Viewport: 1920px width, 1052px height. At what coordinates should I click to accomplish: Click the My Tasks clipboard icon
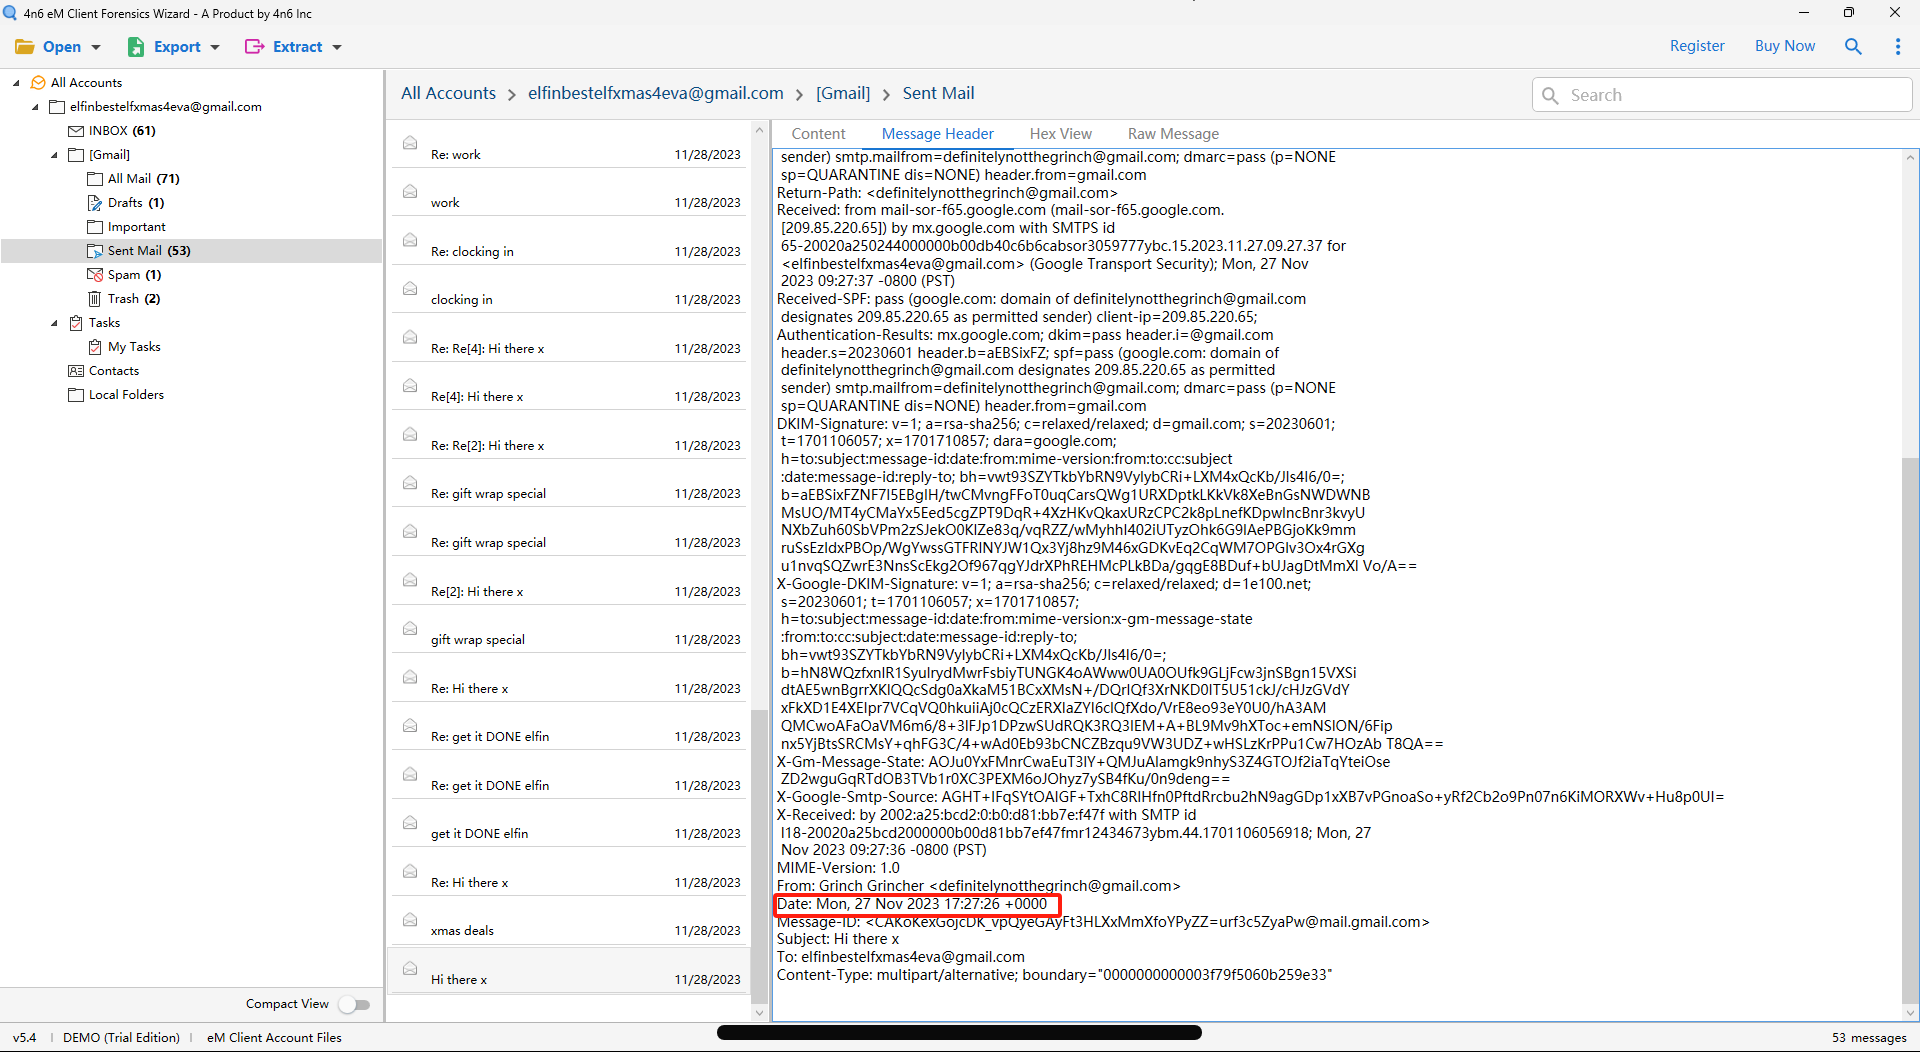pos(95,346)
